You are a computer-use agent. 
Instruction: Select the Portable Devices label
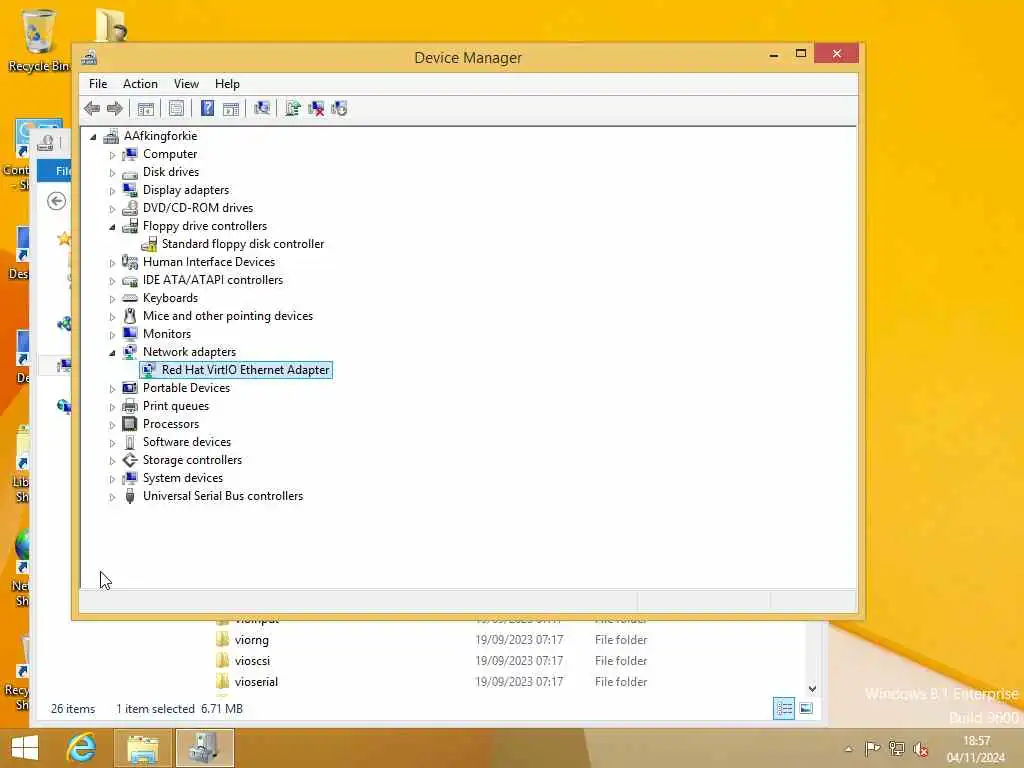(x=186, y=388)
